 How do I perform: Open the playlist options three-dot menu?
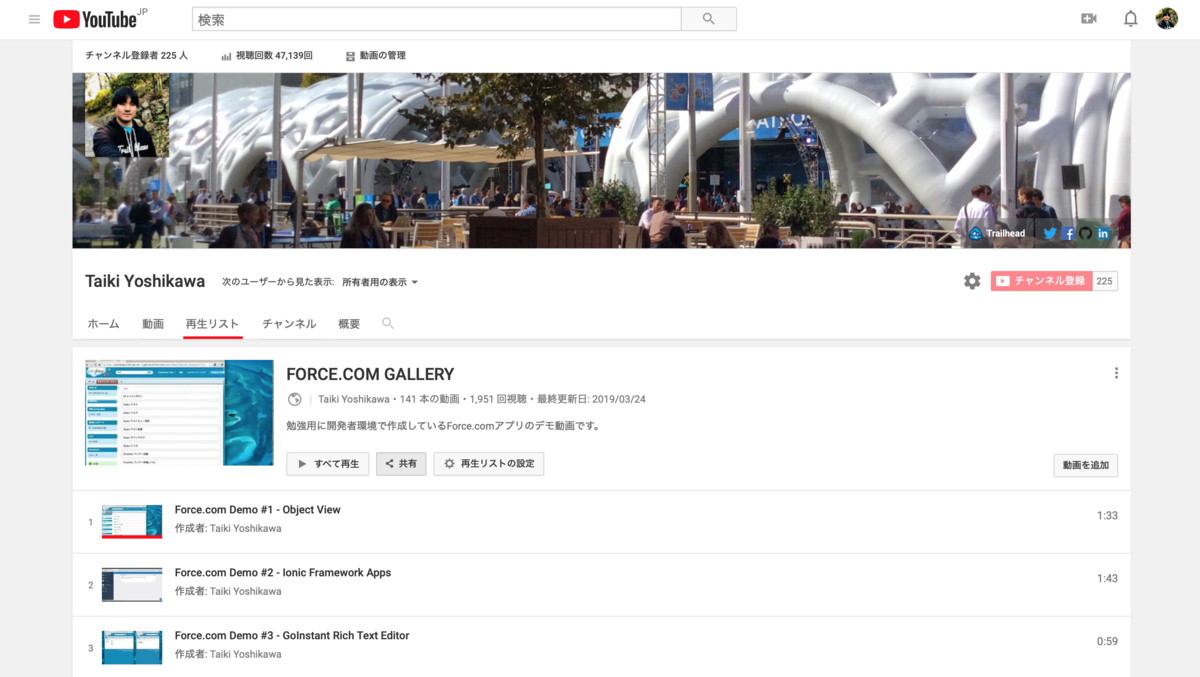coord(1116,372)
